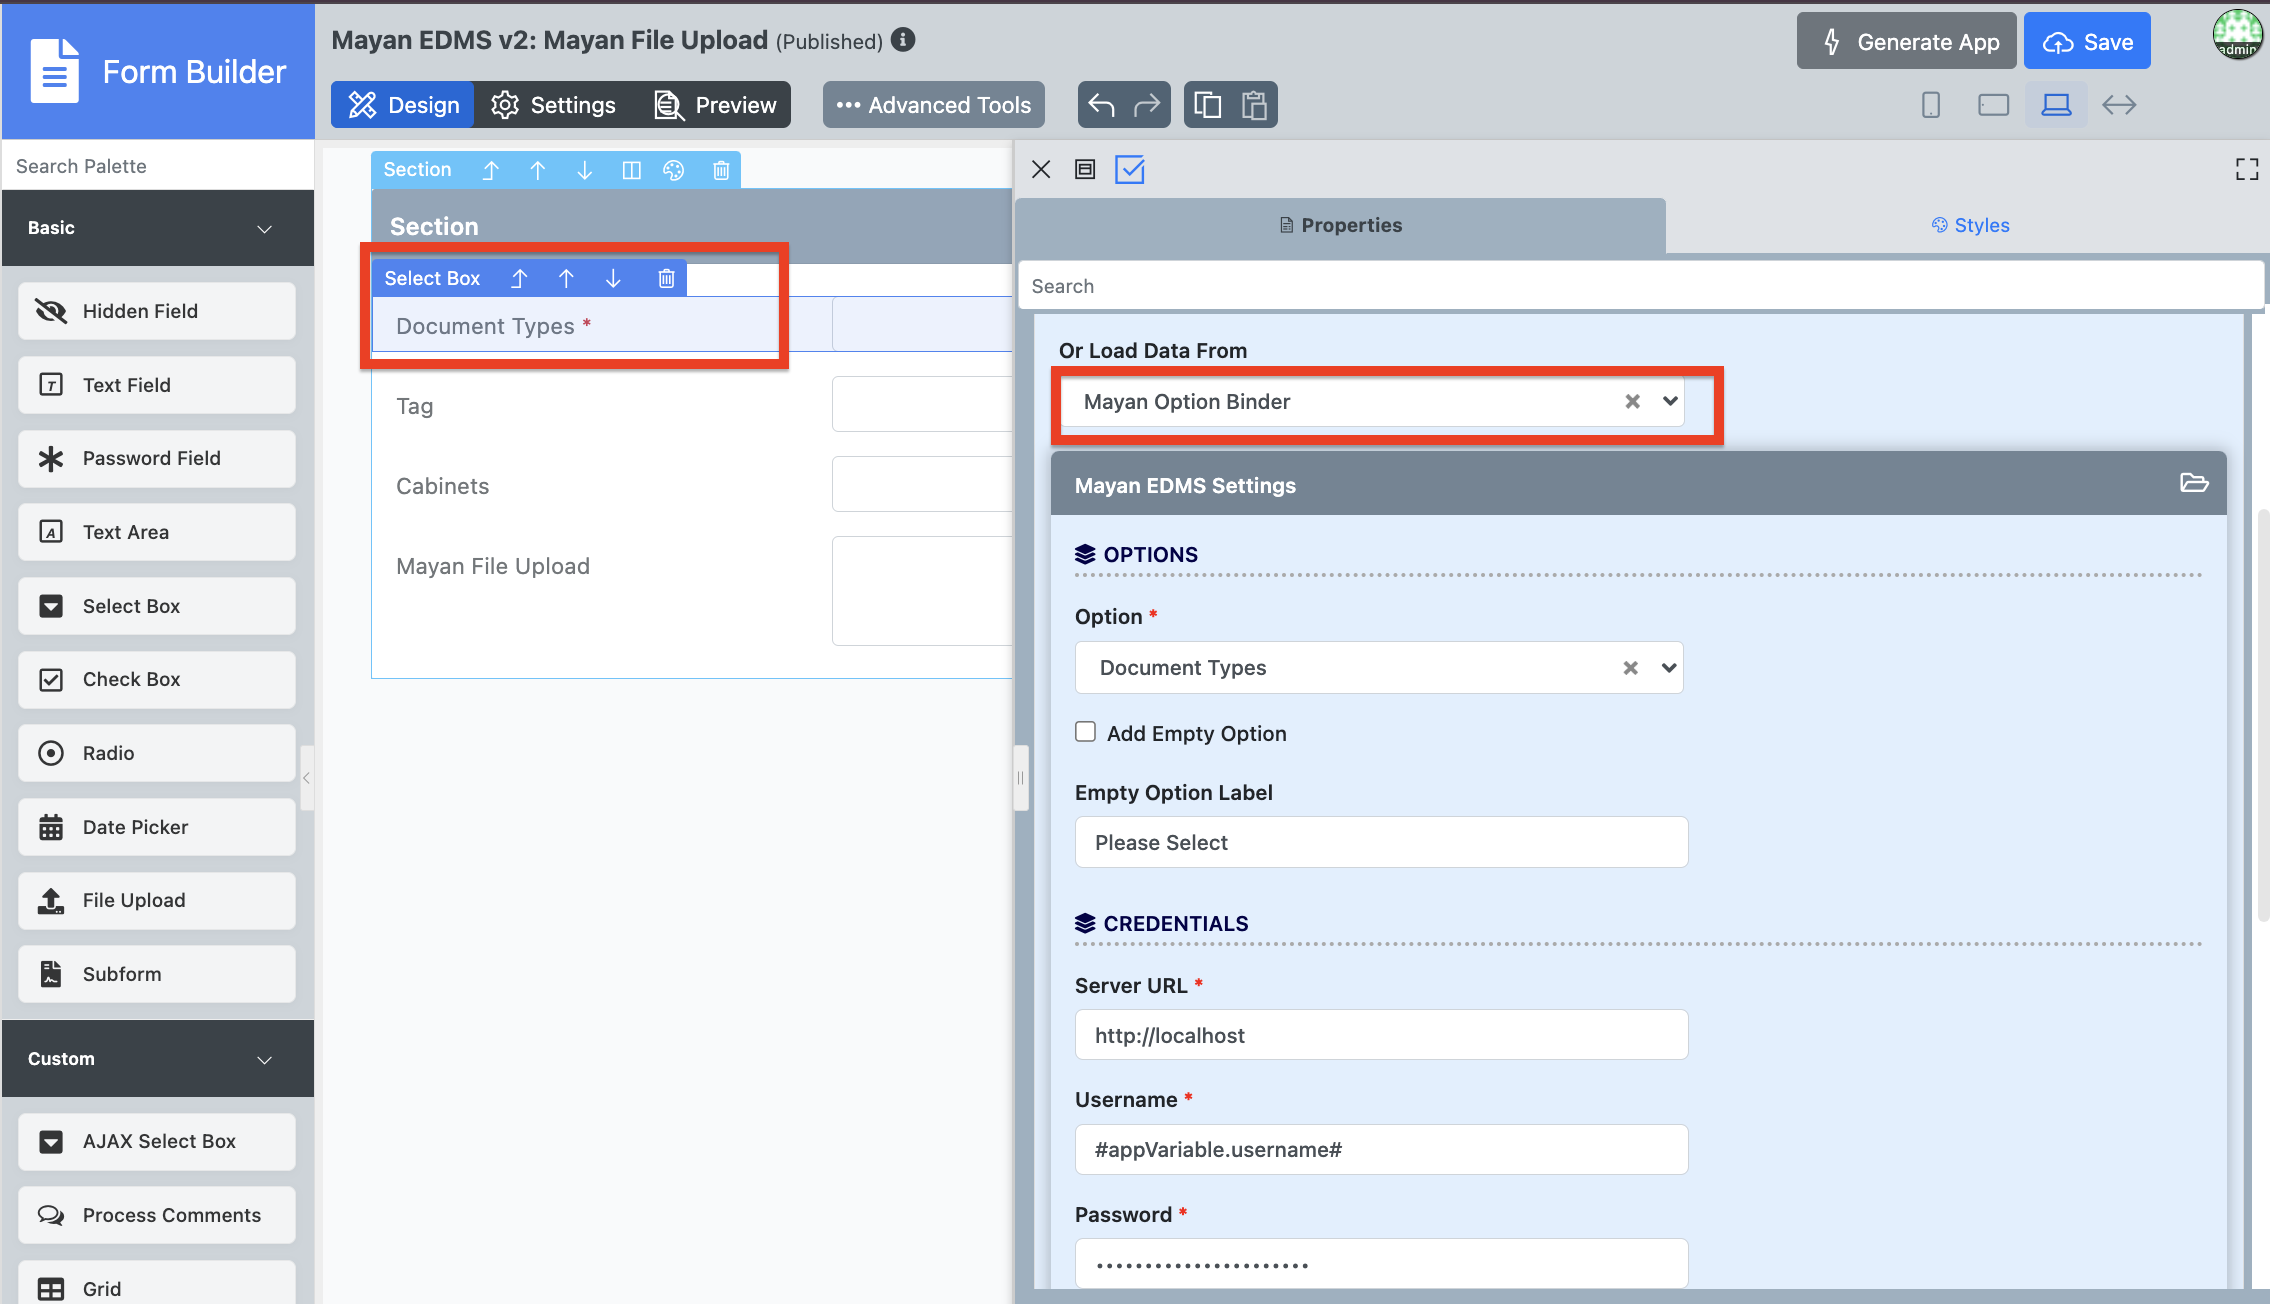Switch to the Styles tab
The height and width of the screenshot is (1304, 2270).
(x=1970, y=225)
